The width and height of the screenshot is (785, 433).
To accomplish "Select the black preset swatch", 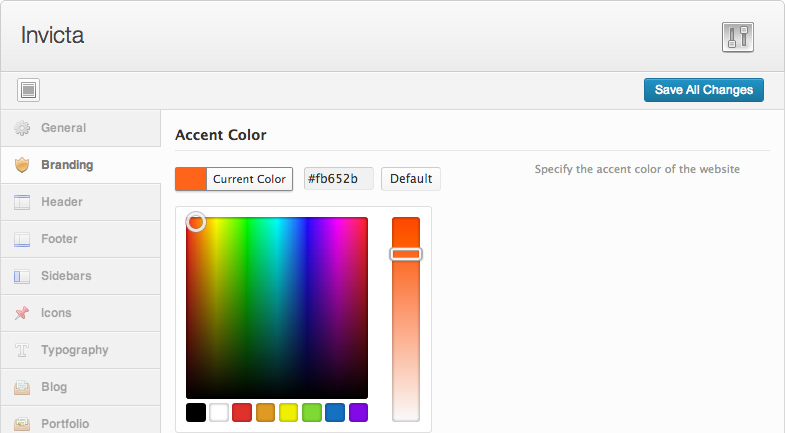I will point(196,412).
